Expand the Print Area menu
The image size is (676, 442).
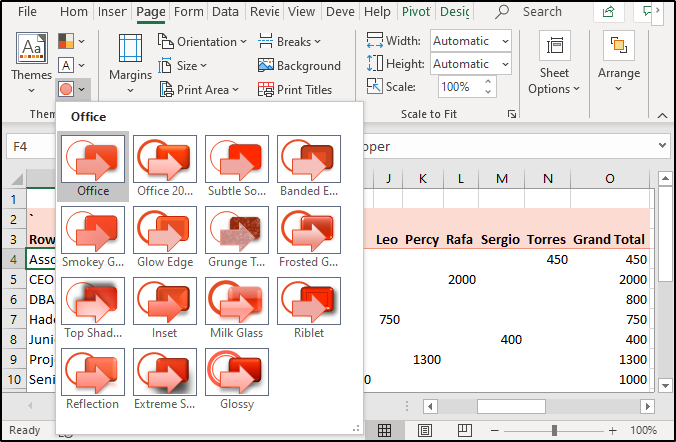[198, 90]
